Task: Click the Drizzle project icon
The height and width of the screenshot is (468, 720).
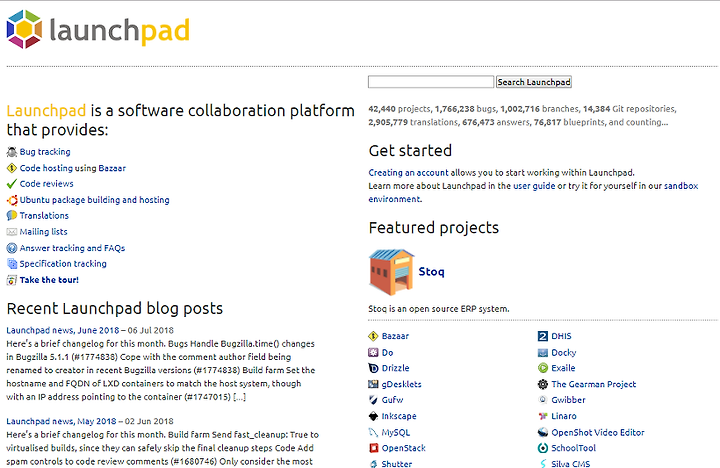Action: pos(373,368)
